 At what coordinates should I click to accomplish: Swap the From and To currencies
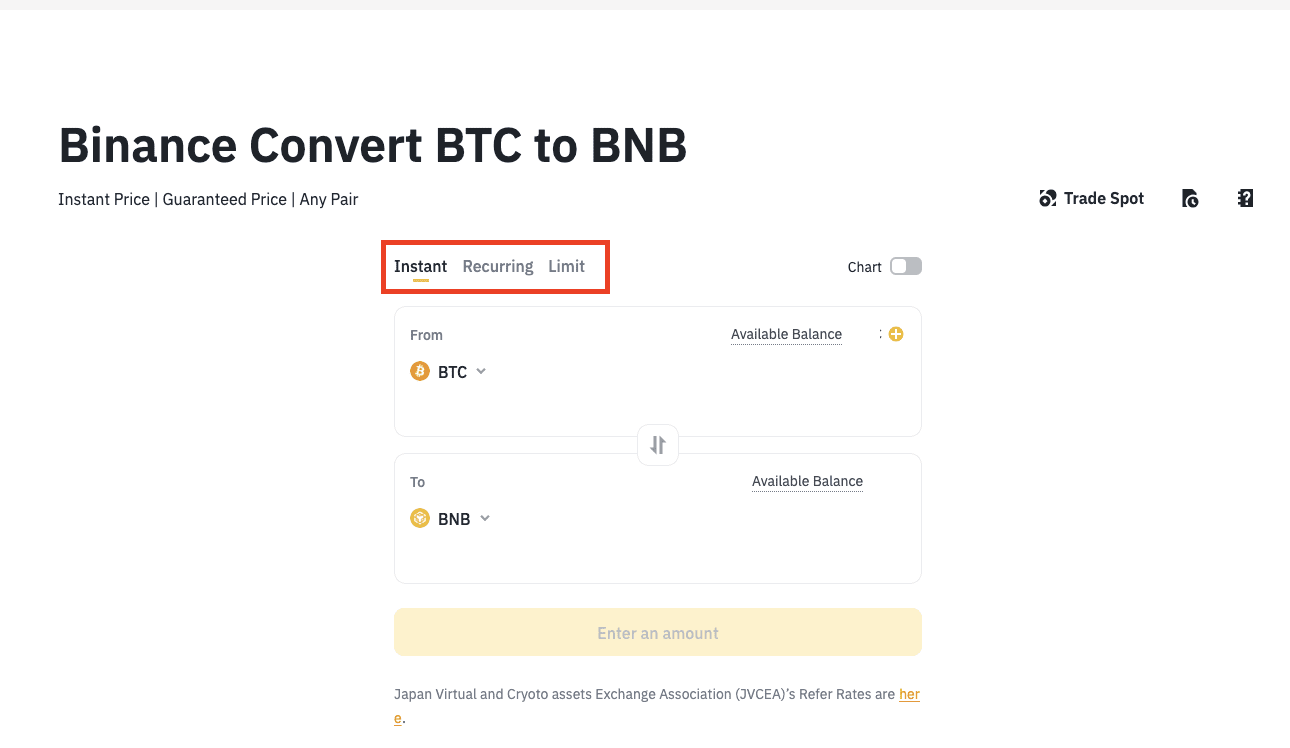coord(658,445)
